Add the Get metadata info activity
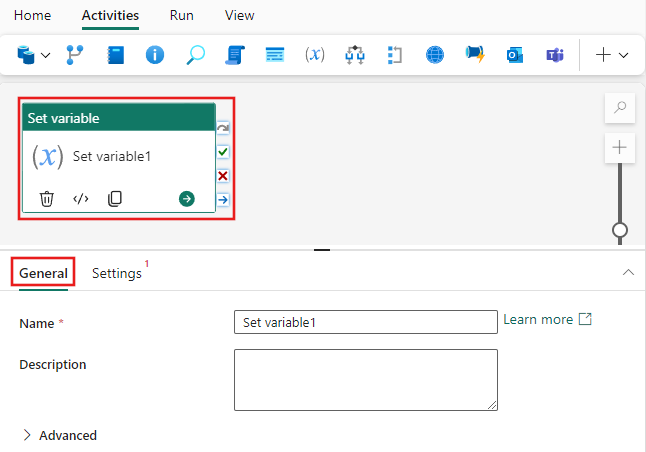Screen dimensions: 646x452 155,55
